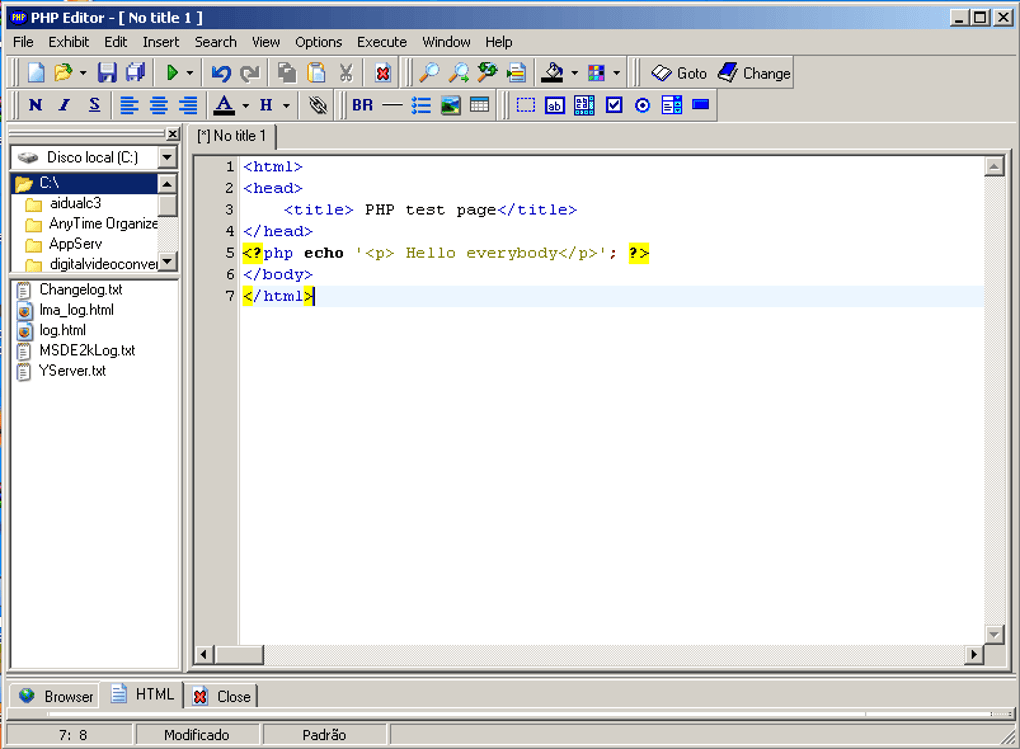Screen dimensions: 1020x749
Task: Open the Options menu
Action: pyautogui.click(x=318, y=42)
